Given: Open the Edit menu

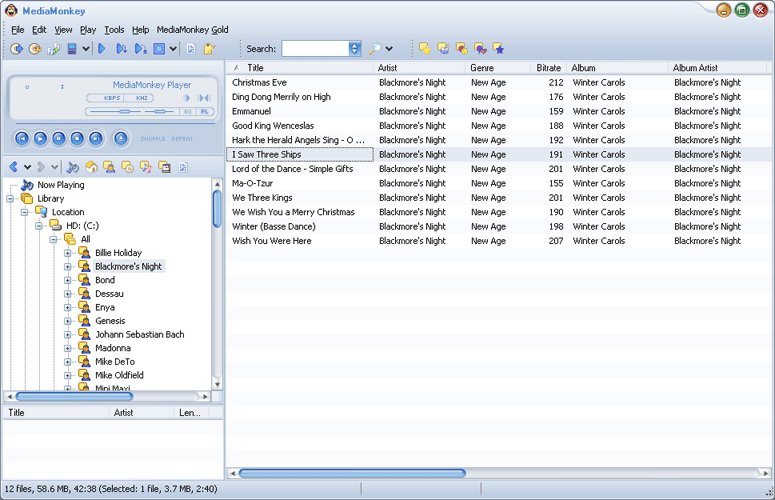Looking at the screenshot, I should click(39, 30).
